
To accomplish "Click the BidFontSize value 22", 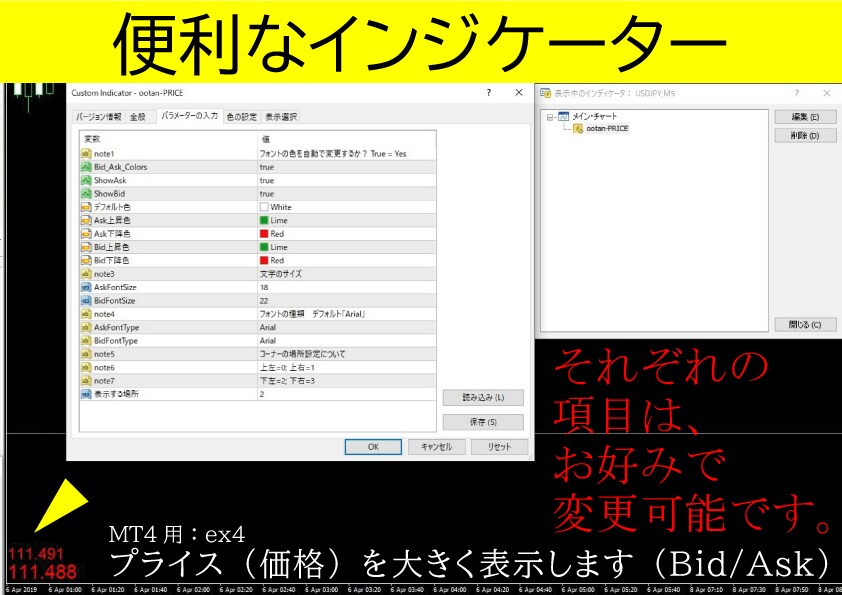I will point(264,301).
